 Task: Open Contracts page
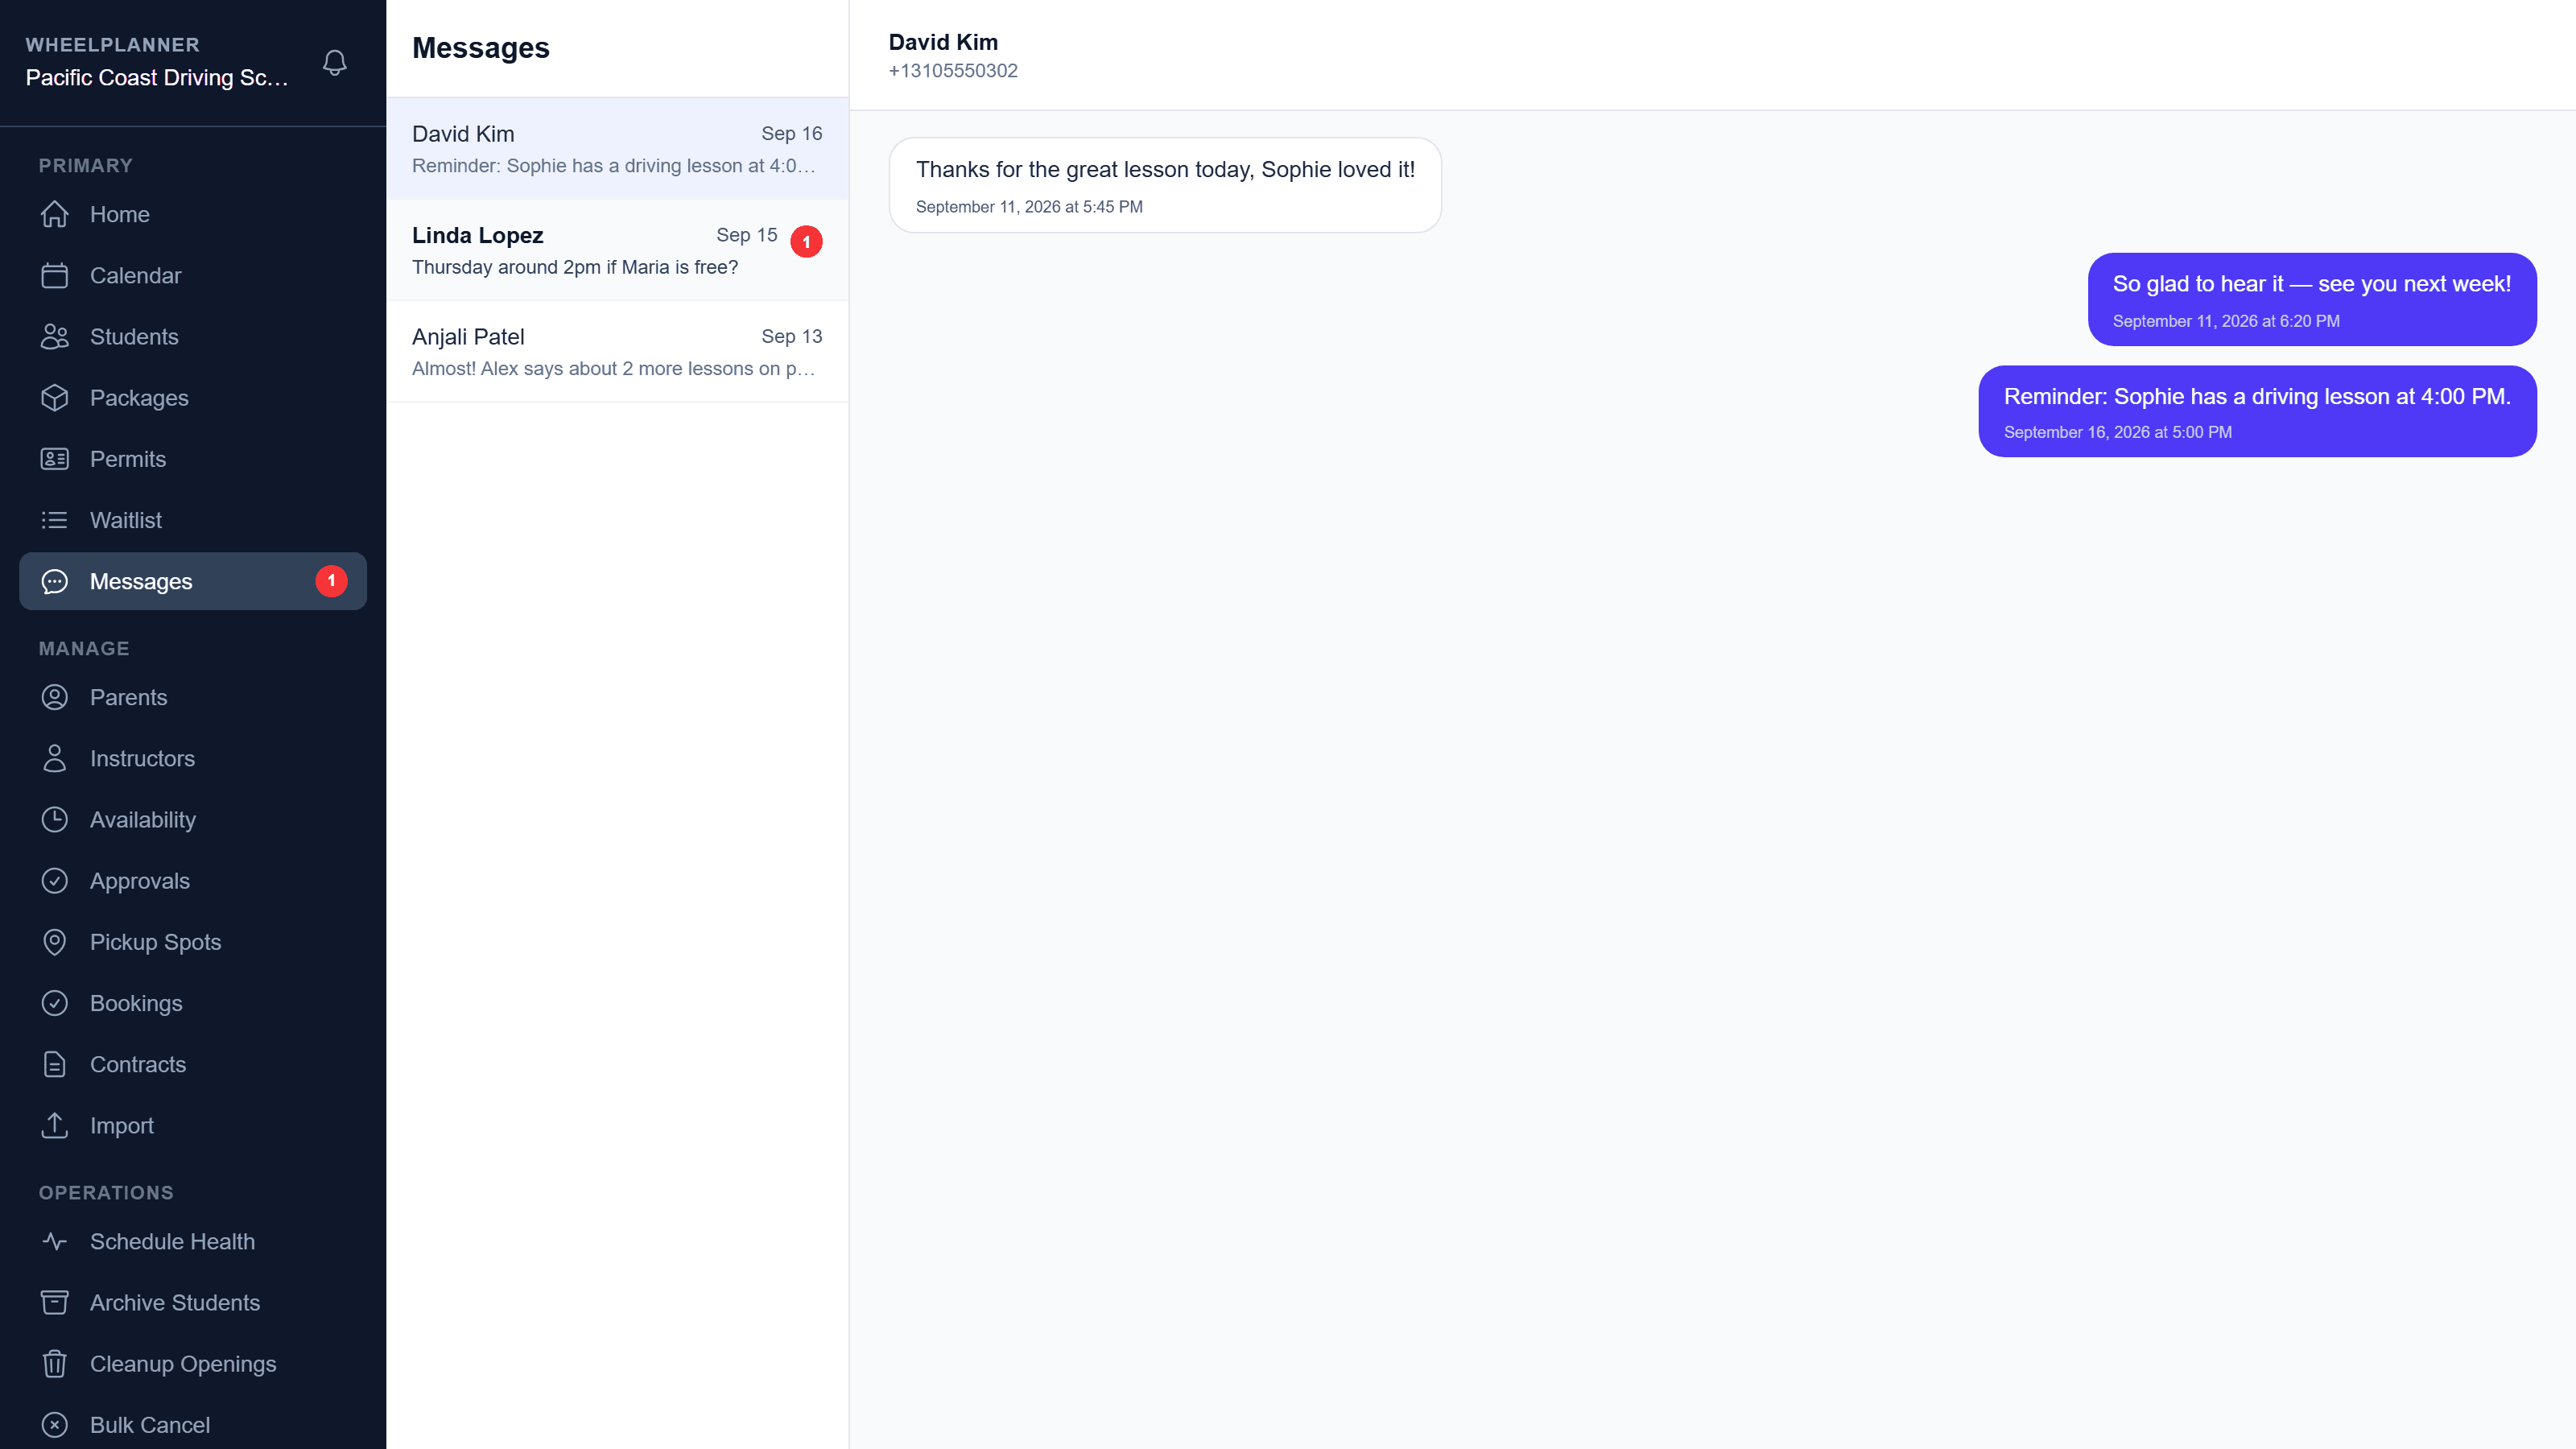[x=193, y=1064]
